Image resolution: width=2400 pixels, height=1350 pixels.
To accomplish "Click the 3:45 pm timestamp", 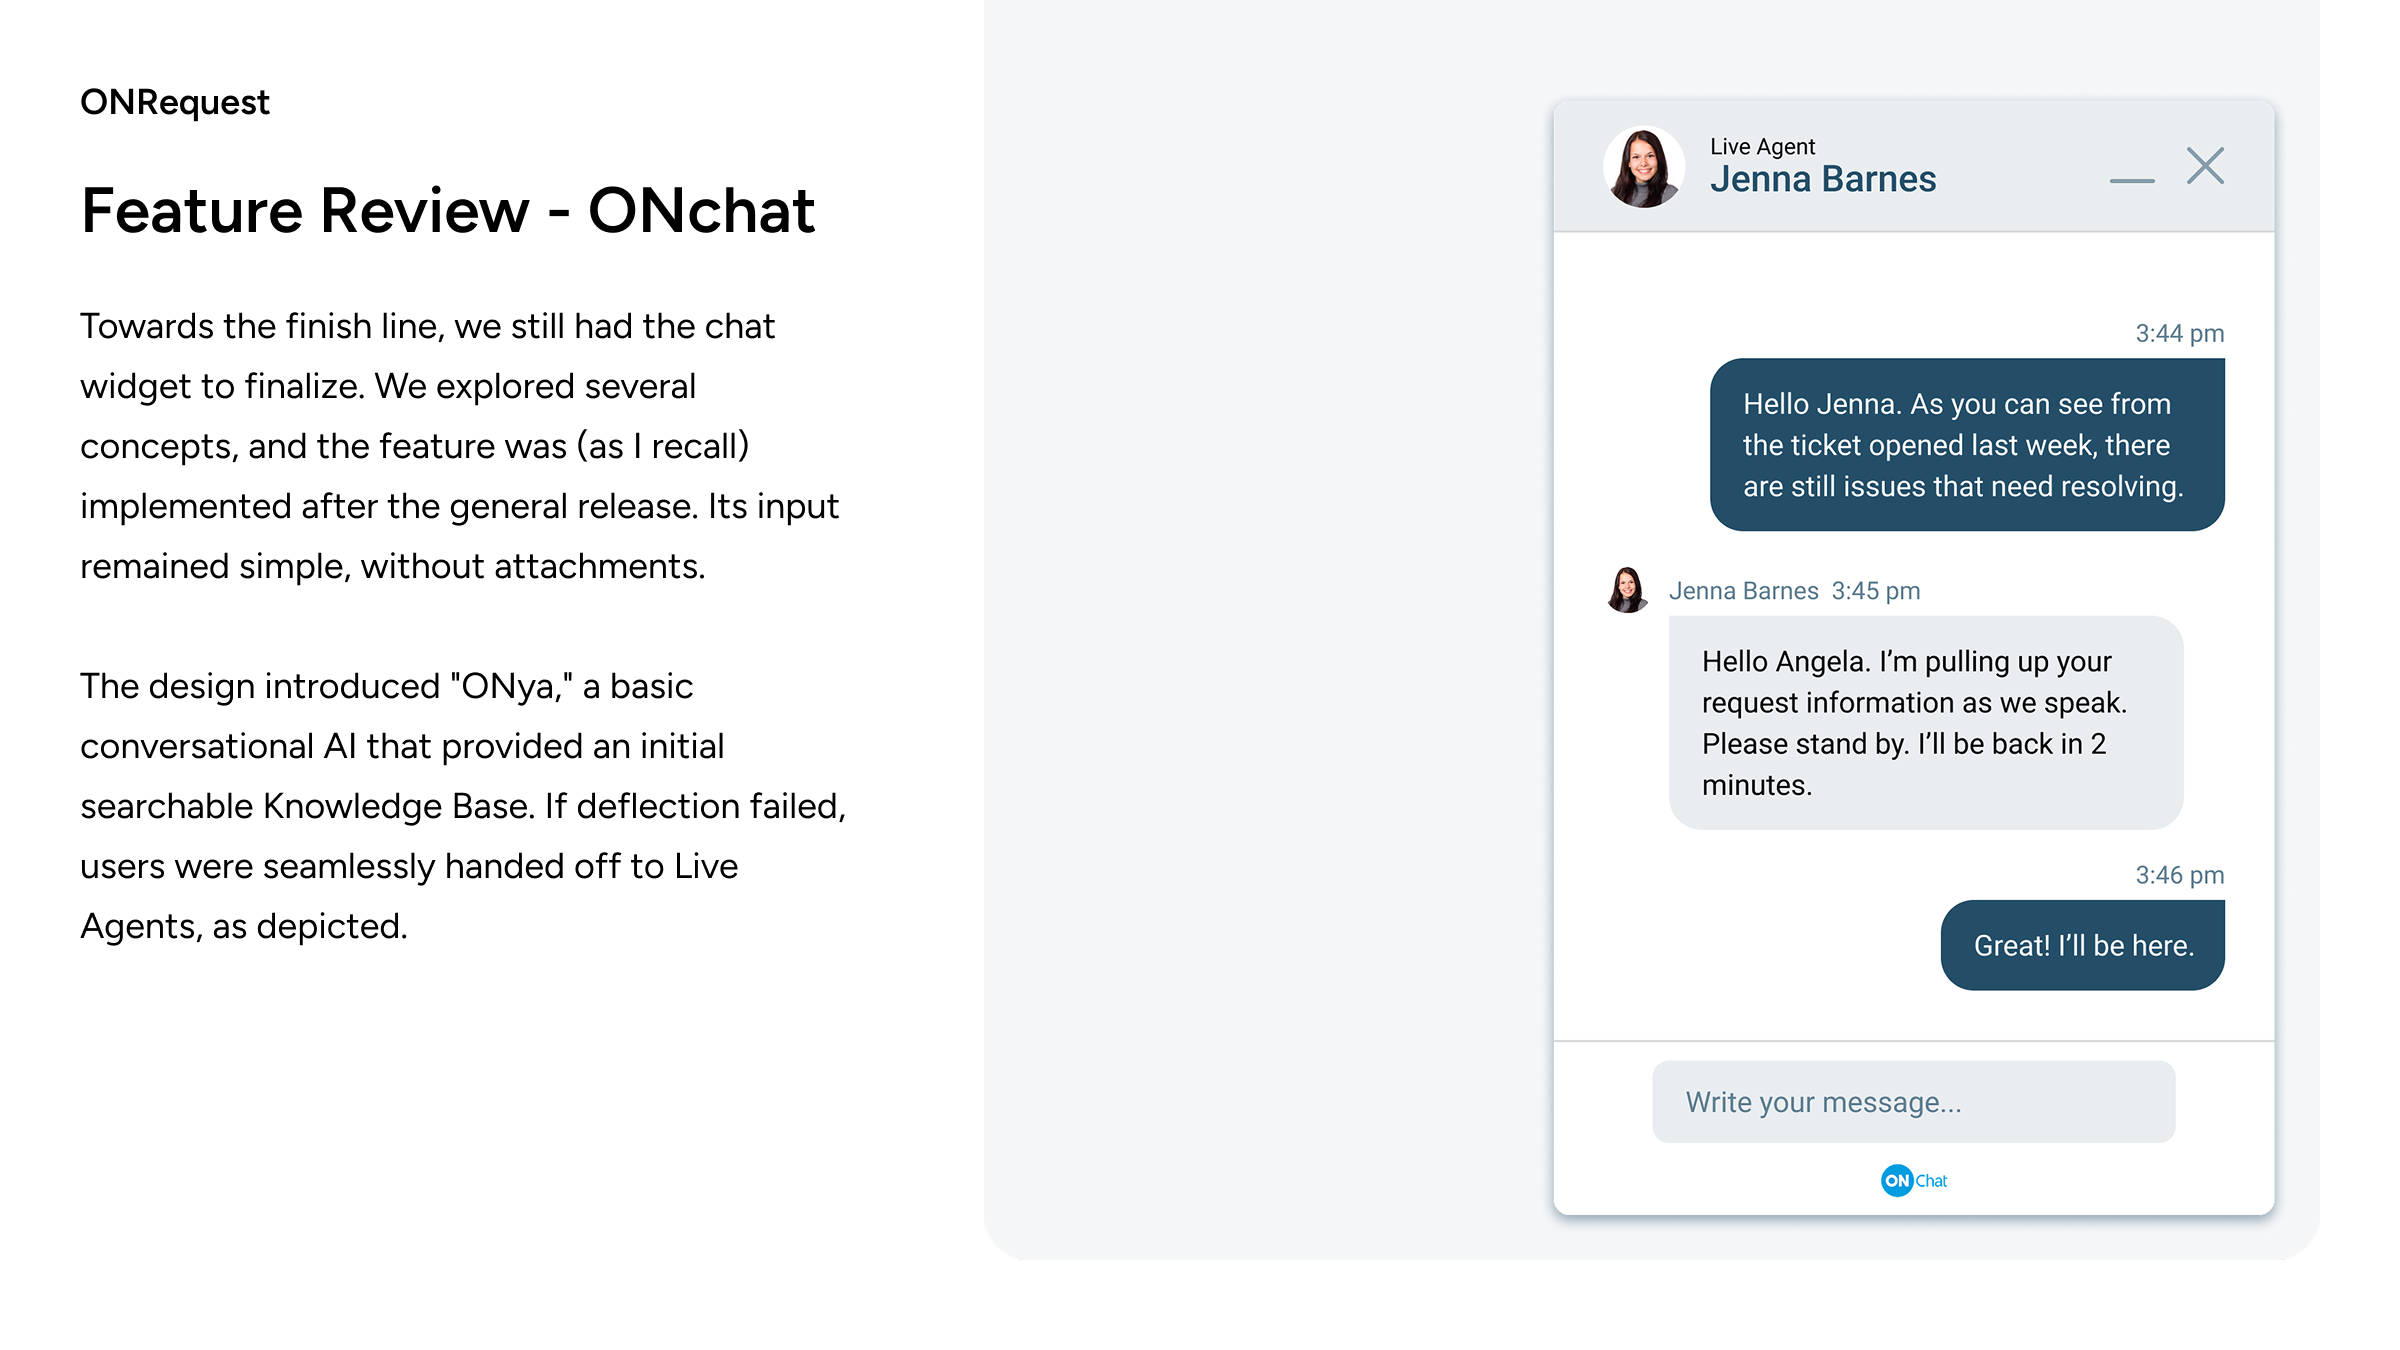I will (x=1875, y=591).
